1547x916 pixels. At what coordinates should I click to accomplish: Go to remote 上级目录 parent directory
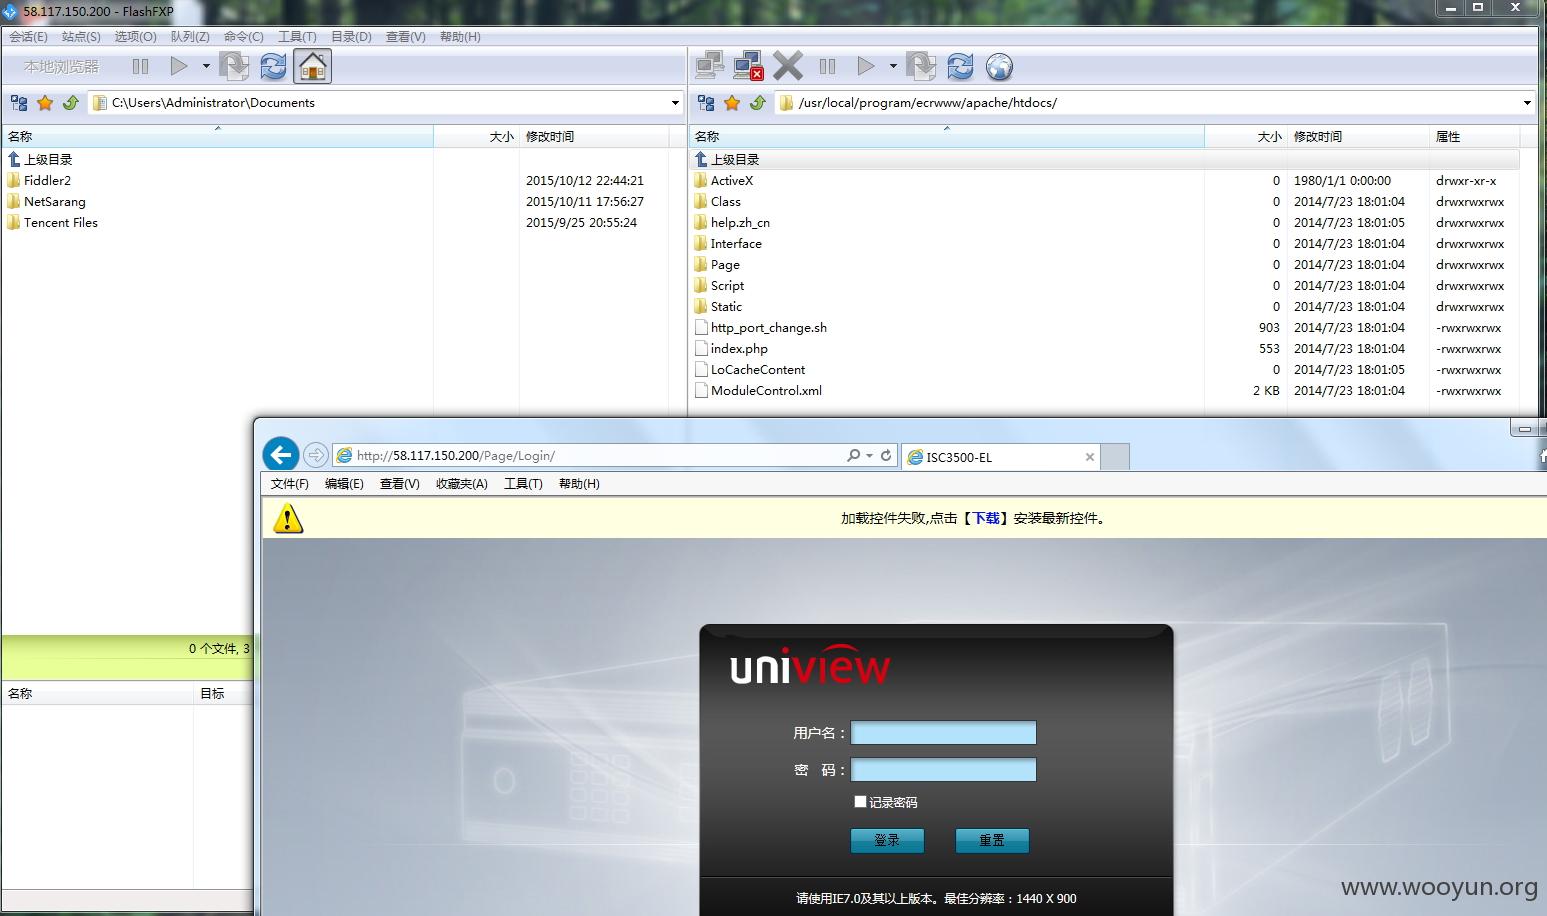coord(735,159)
